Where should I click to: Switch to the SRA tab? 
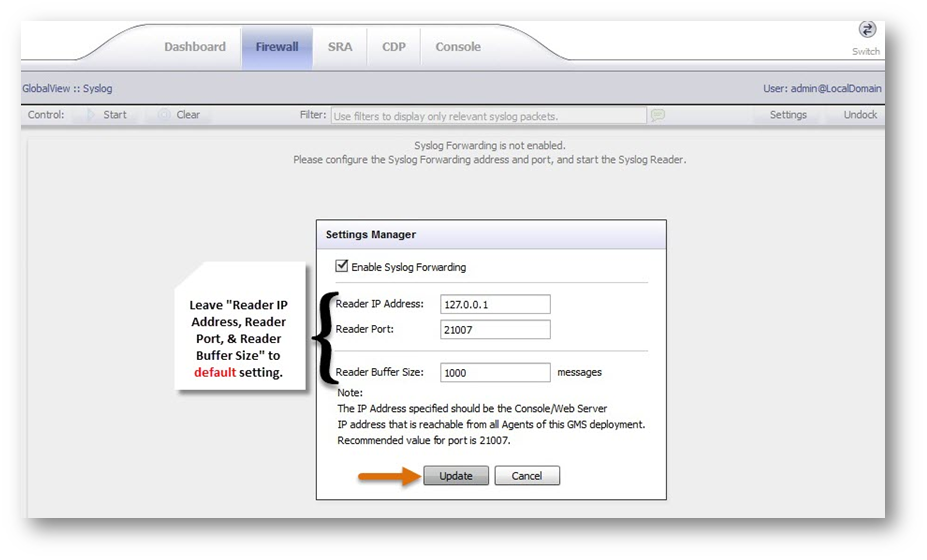[340, 47]
